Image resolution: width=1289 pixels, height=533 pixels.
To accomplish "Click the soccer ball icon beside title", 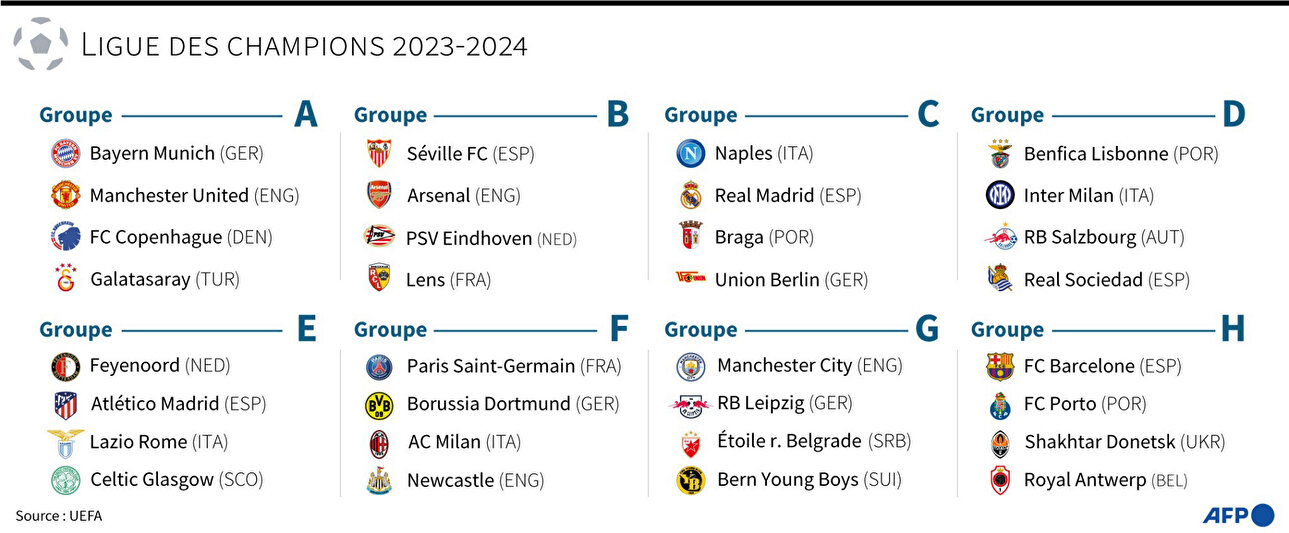I will coord(41,44).
